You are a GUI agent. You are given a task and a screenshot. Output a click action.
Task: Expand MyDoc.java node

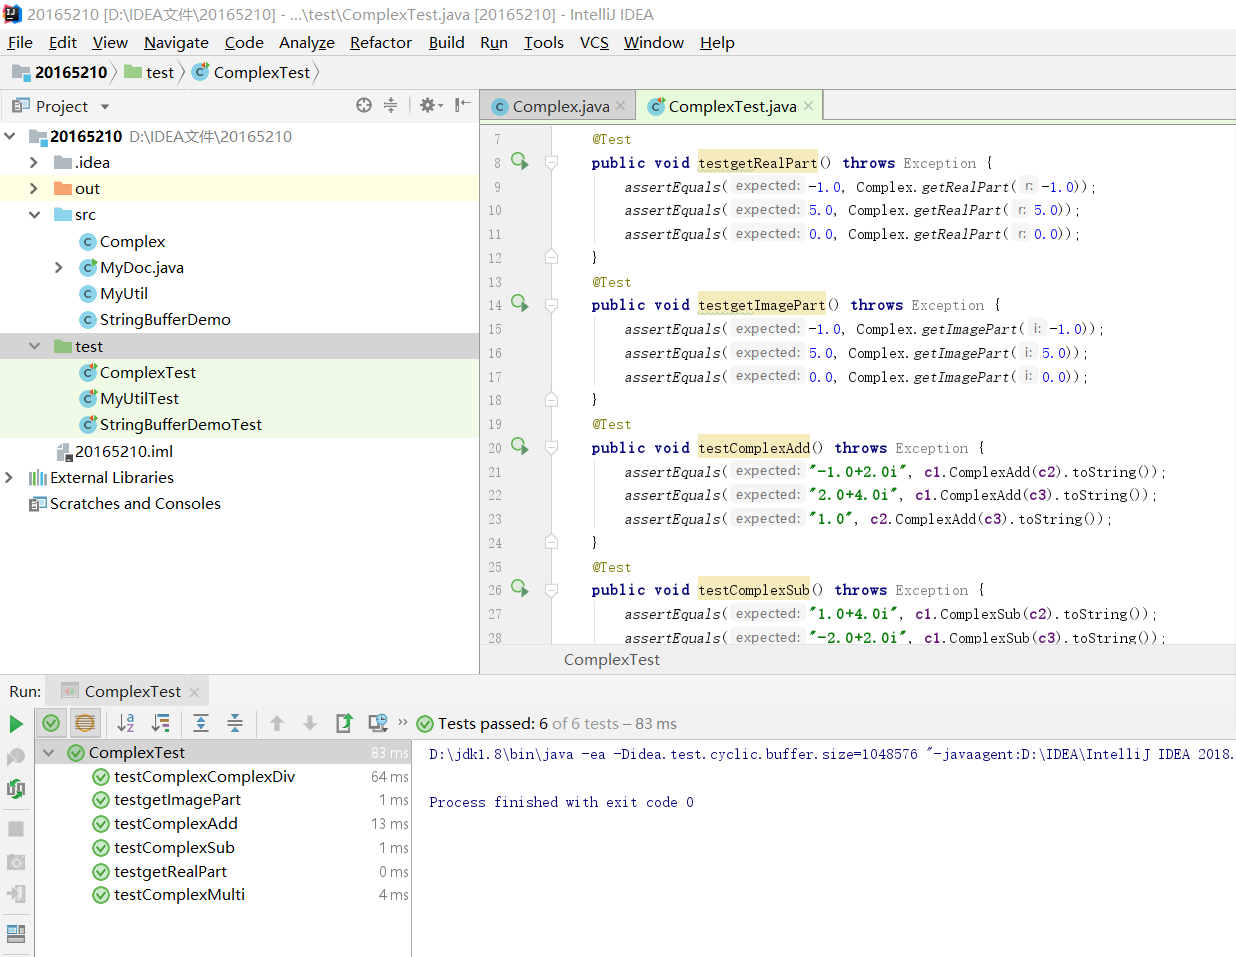click(59, 267)
